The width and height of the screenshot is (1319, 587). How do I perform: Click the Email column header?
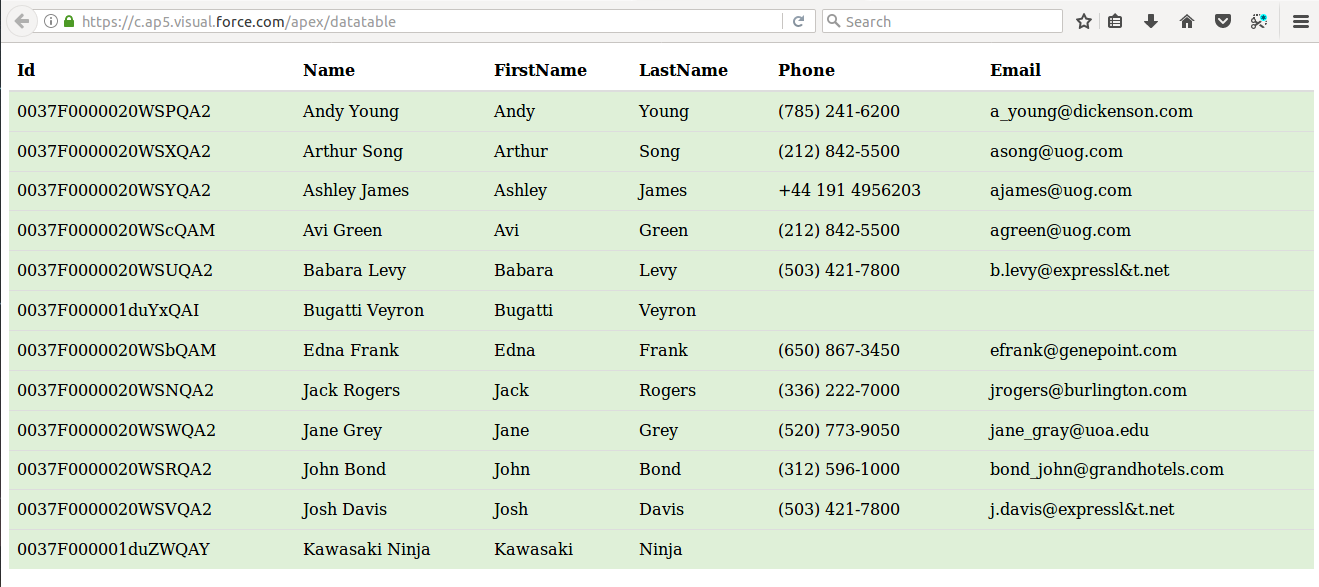[x=1015, y=70]
